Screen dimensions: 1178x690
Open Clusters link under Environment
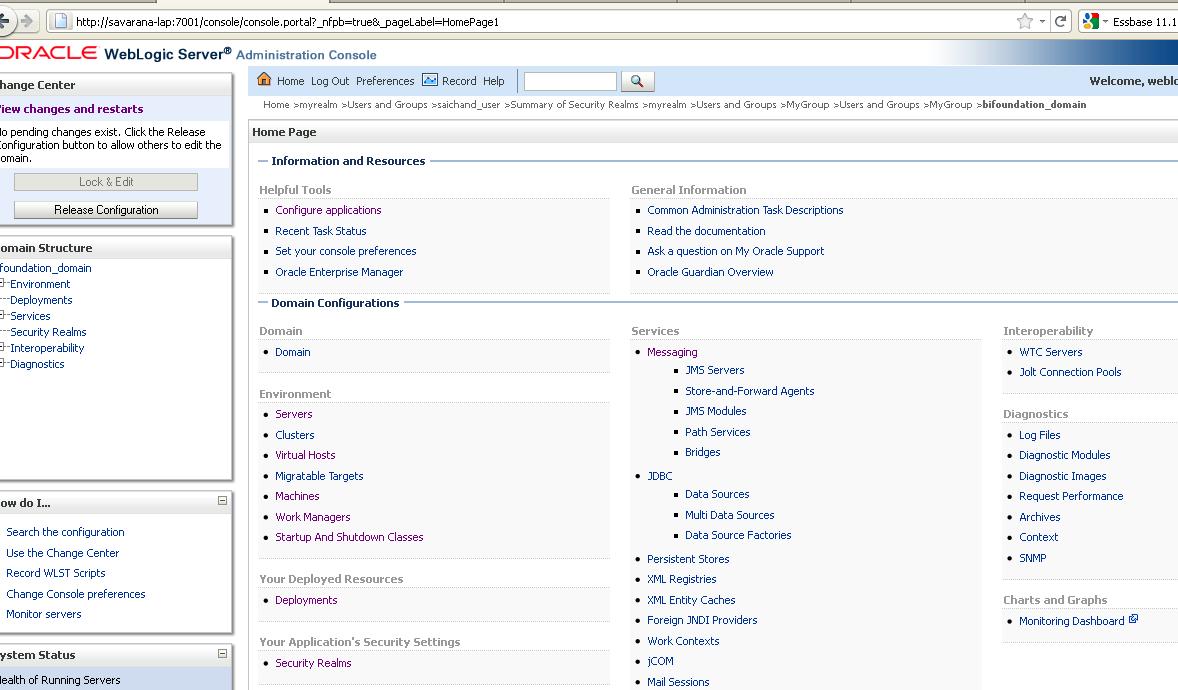point(294,435)
